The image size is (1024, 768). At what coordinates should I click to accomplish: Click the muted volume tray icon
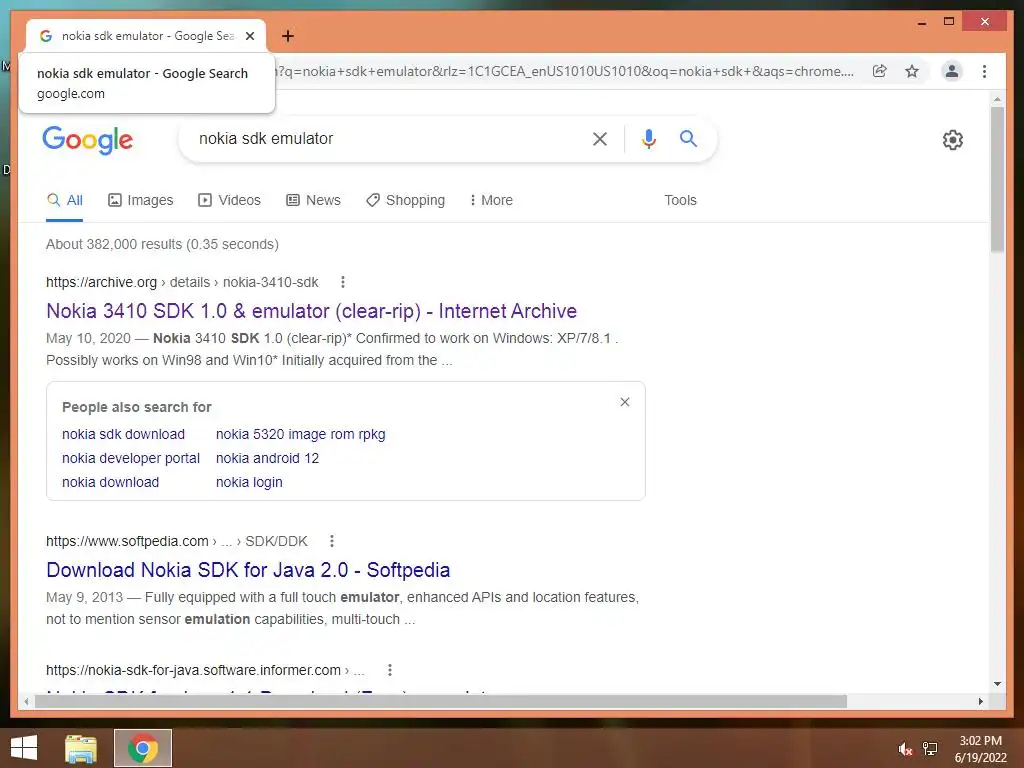905,749
